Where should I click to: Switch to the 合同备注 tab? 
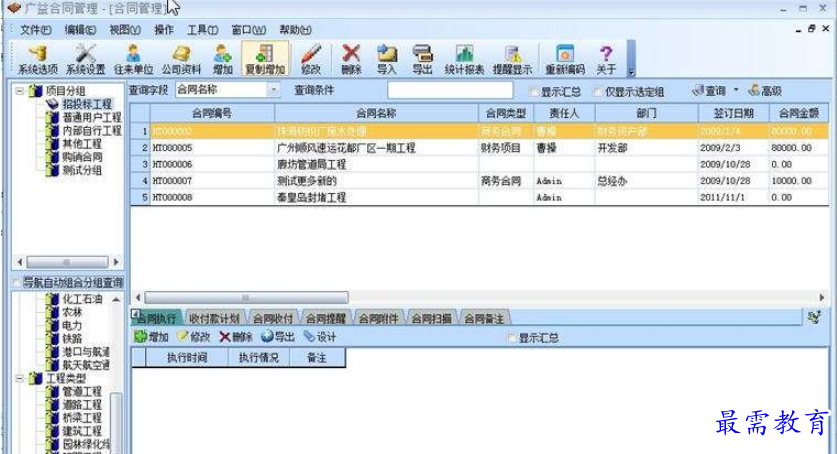click(484, 318)
